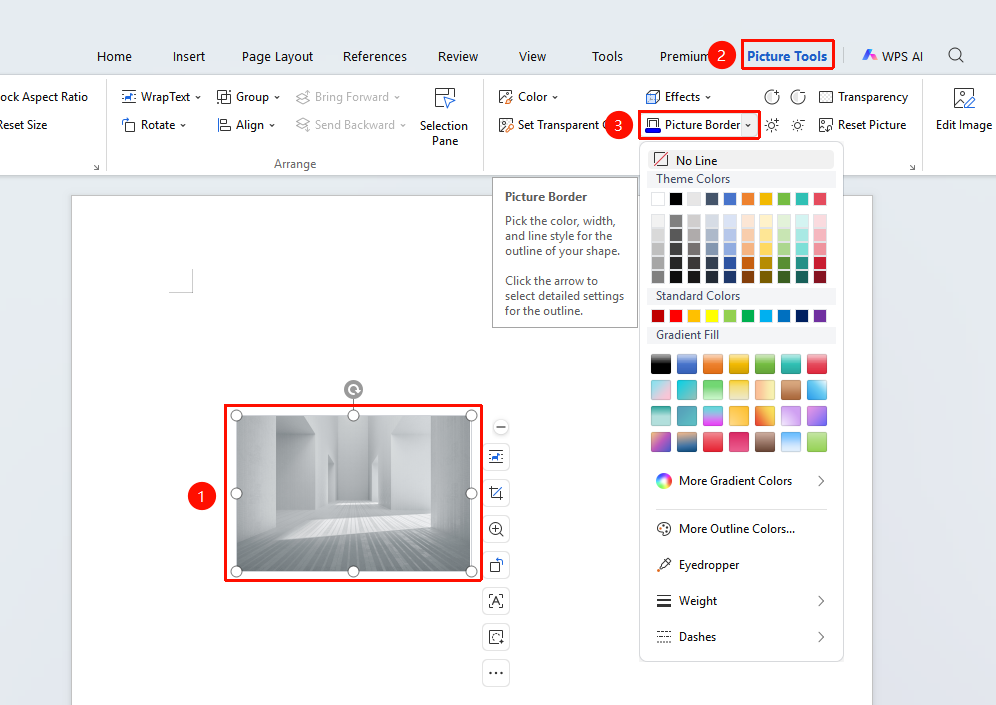Click the dashed-circle sparkle icon beside the image
The image size is (996, 705).
[x=496, y=637]
